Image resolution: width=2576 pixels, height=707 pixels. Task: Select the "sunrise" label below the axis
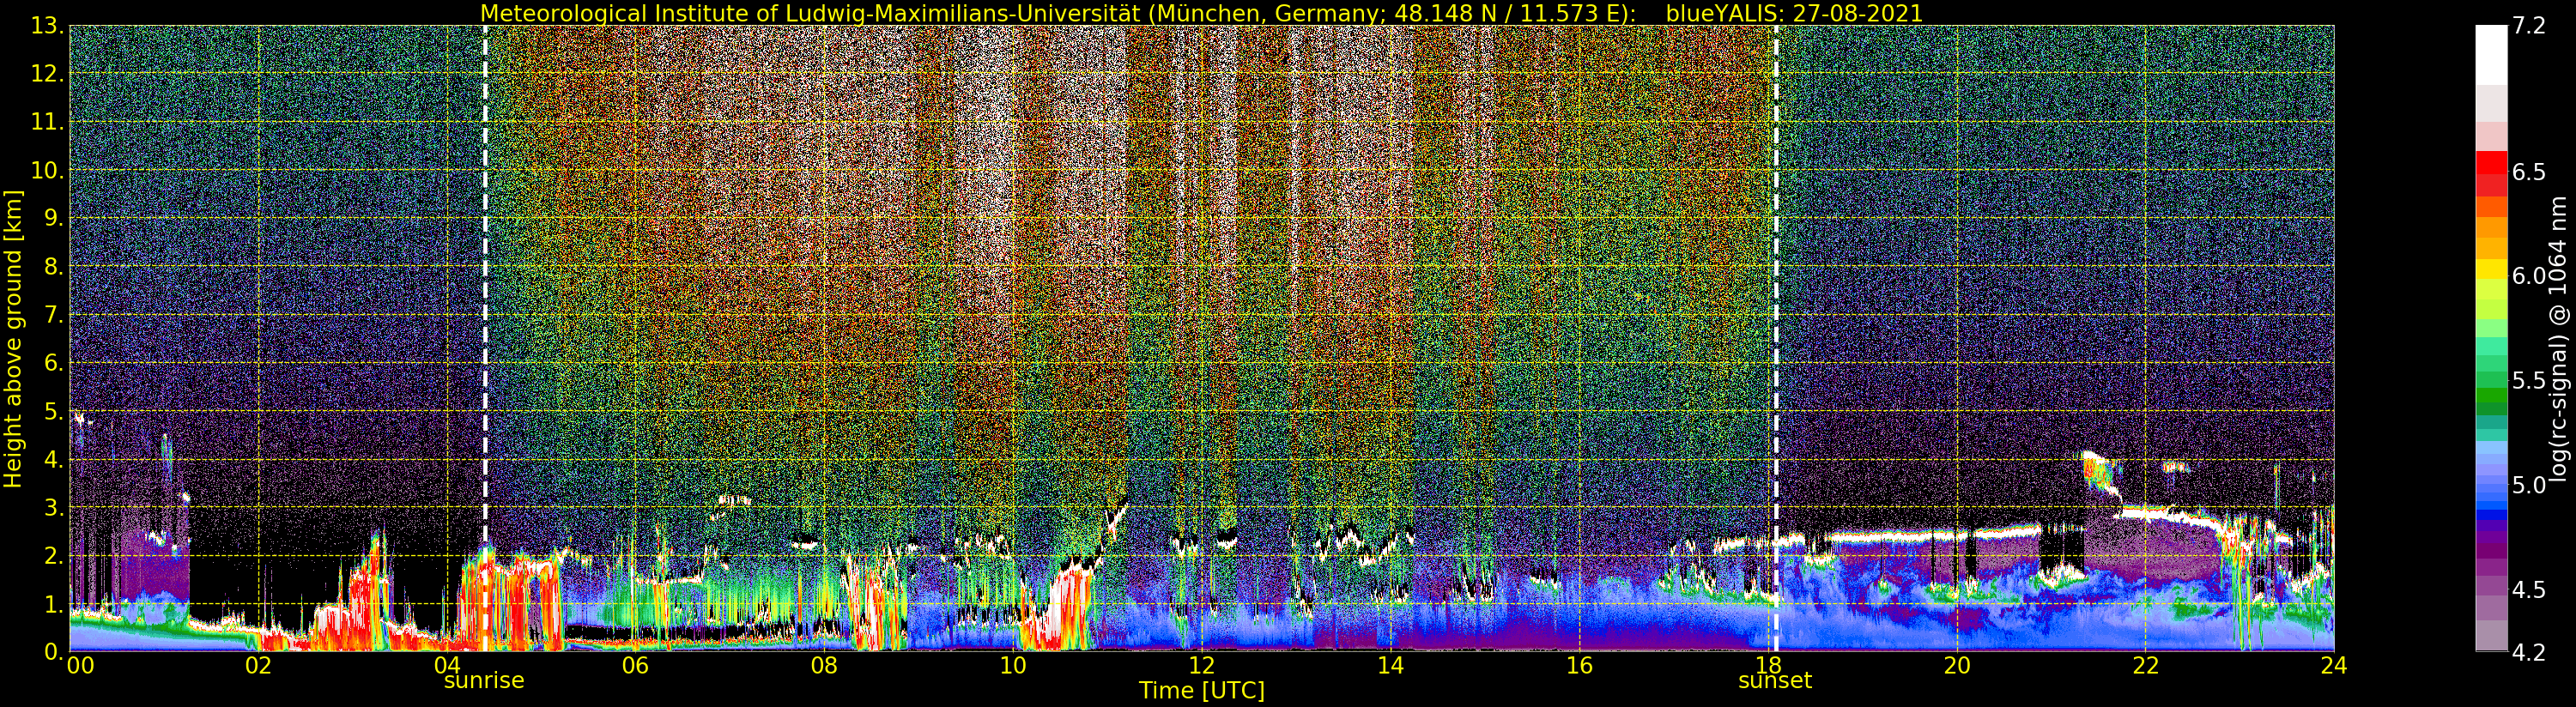click(x=484, y=681)
